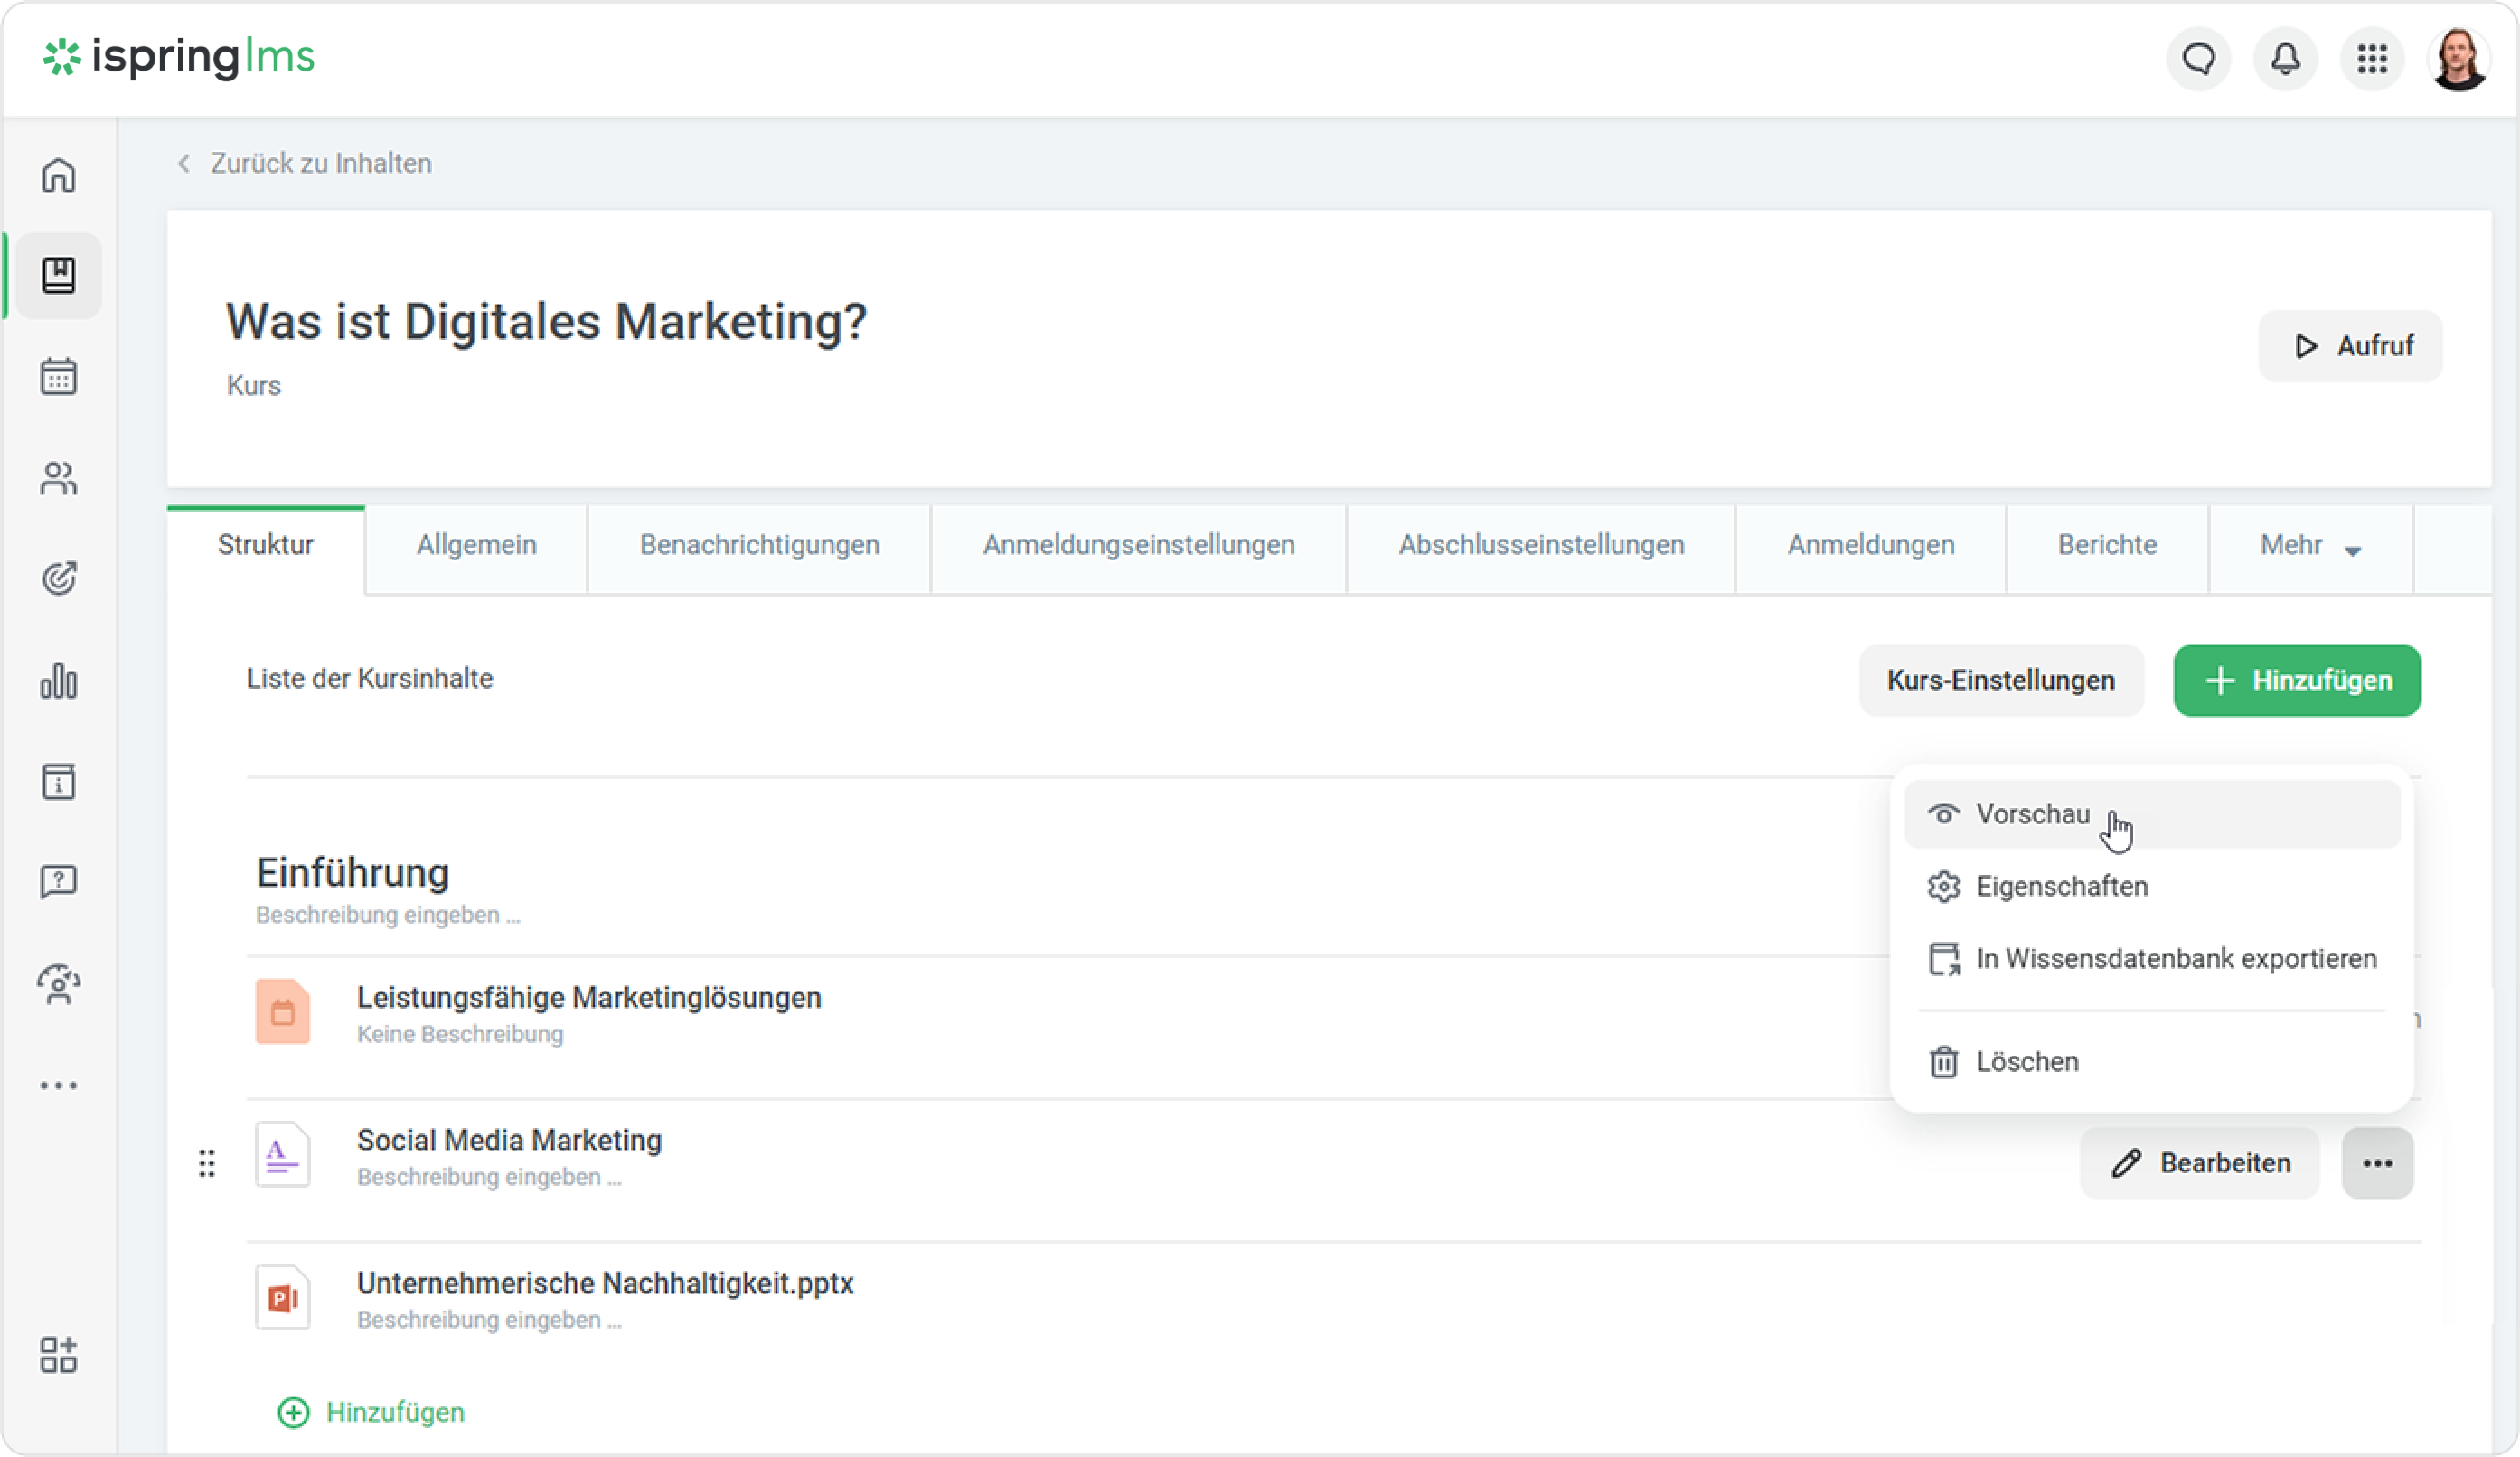
Task: Open three-dots menu for Social Media Marketing
Action: pos(2377,1163)
